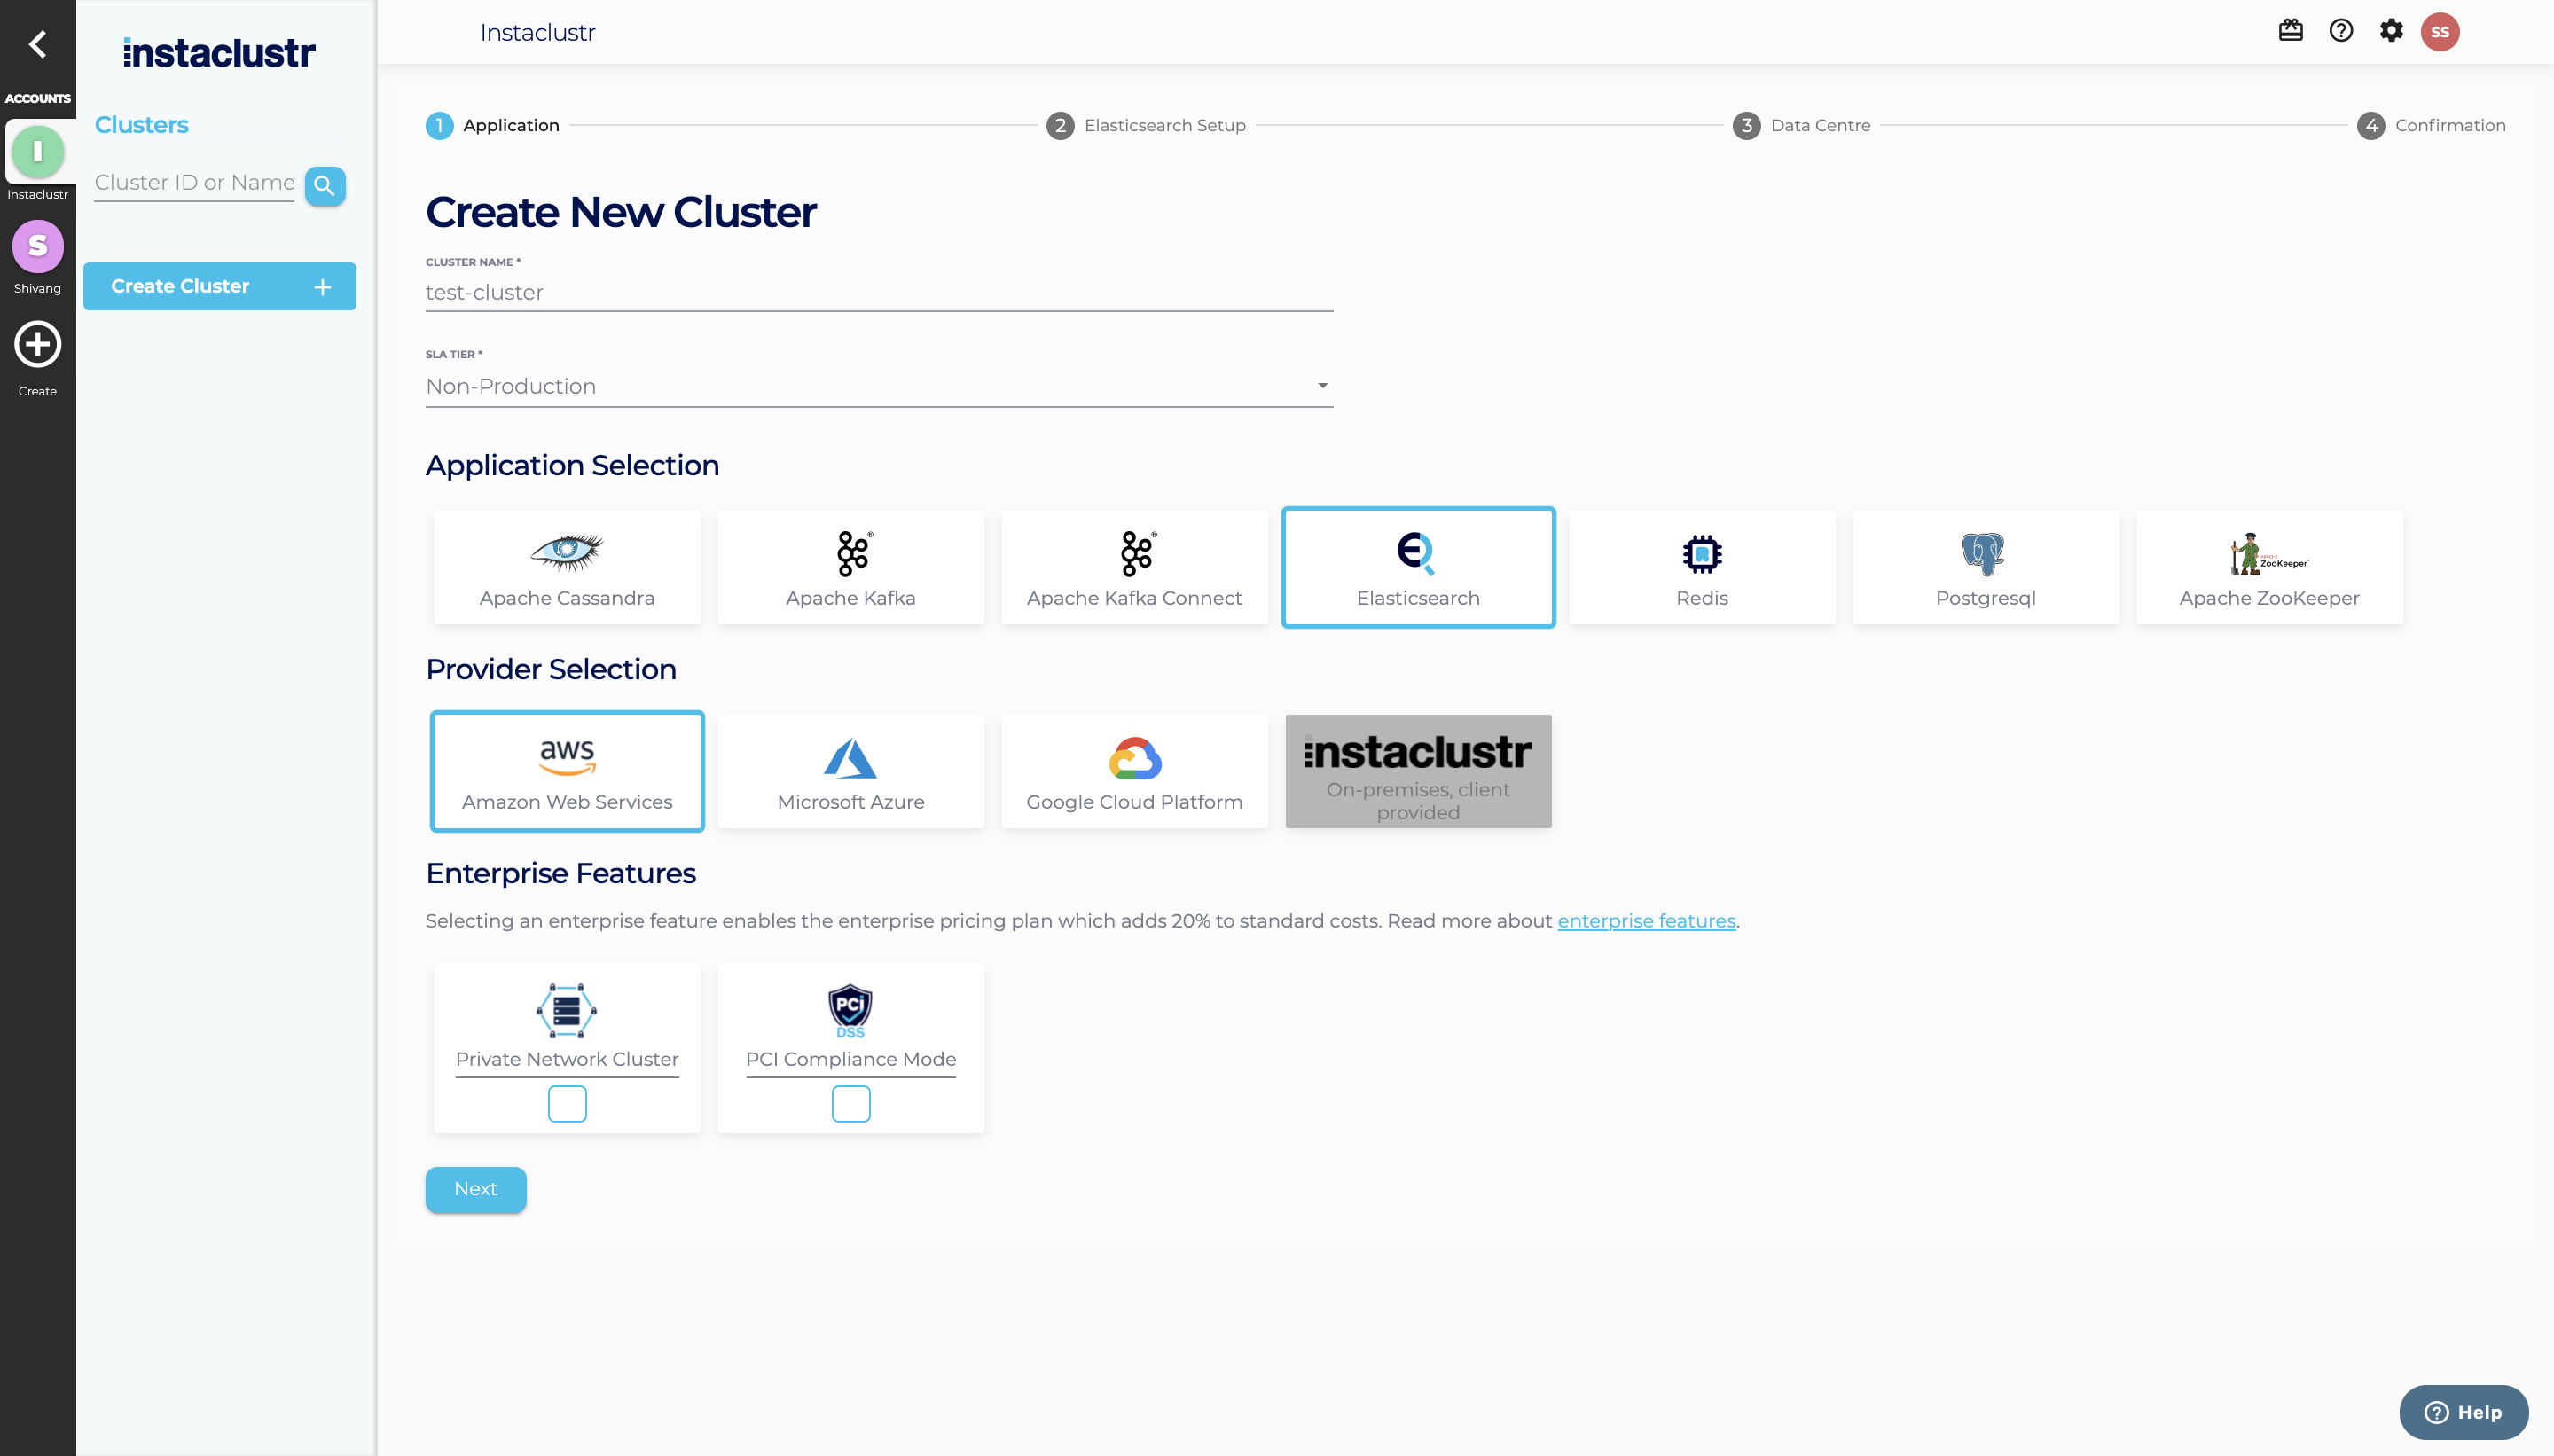Select Redis application

tap(1701, 567)
